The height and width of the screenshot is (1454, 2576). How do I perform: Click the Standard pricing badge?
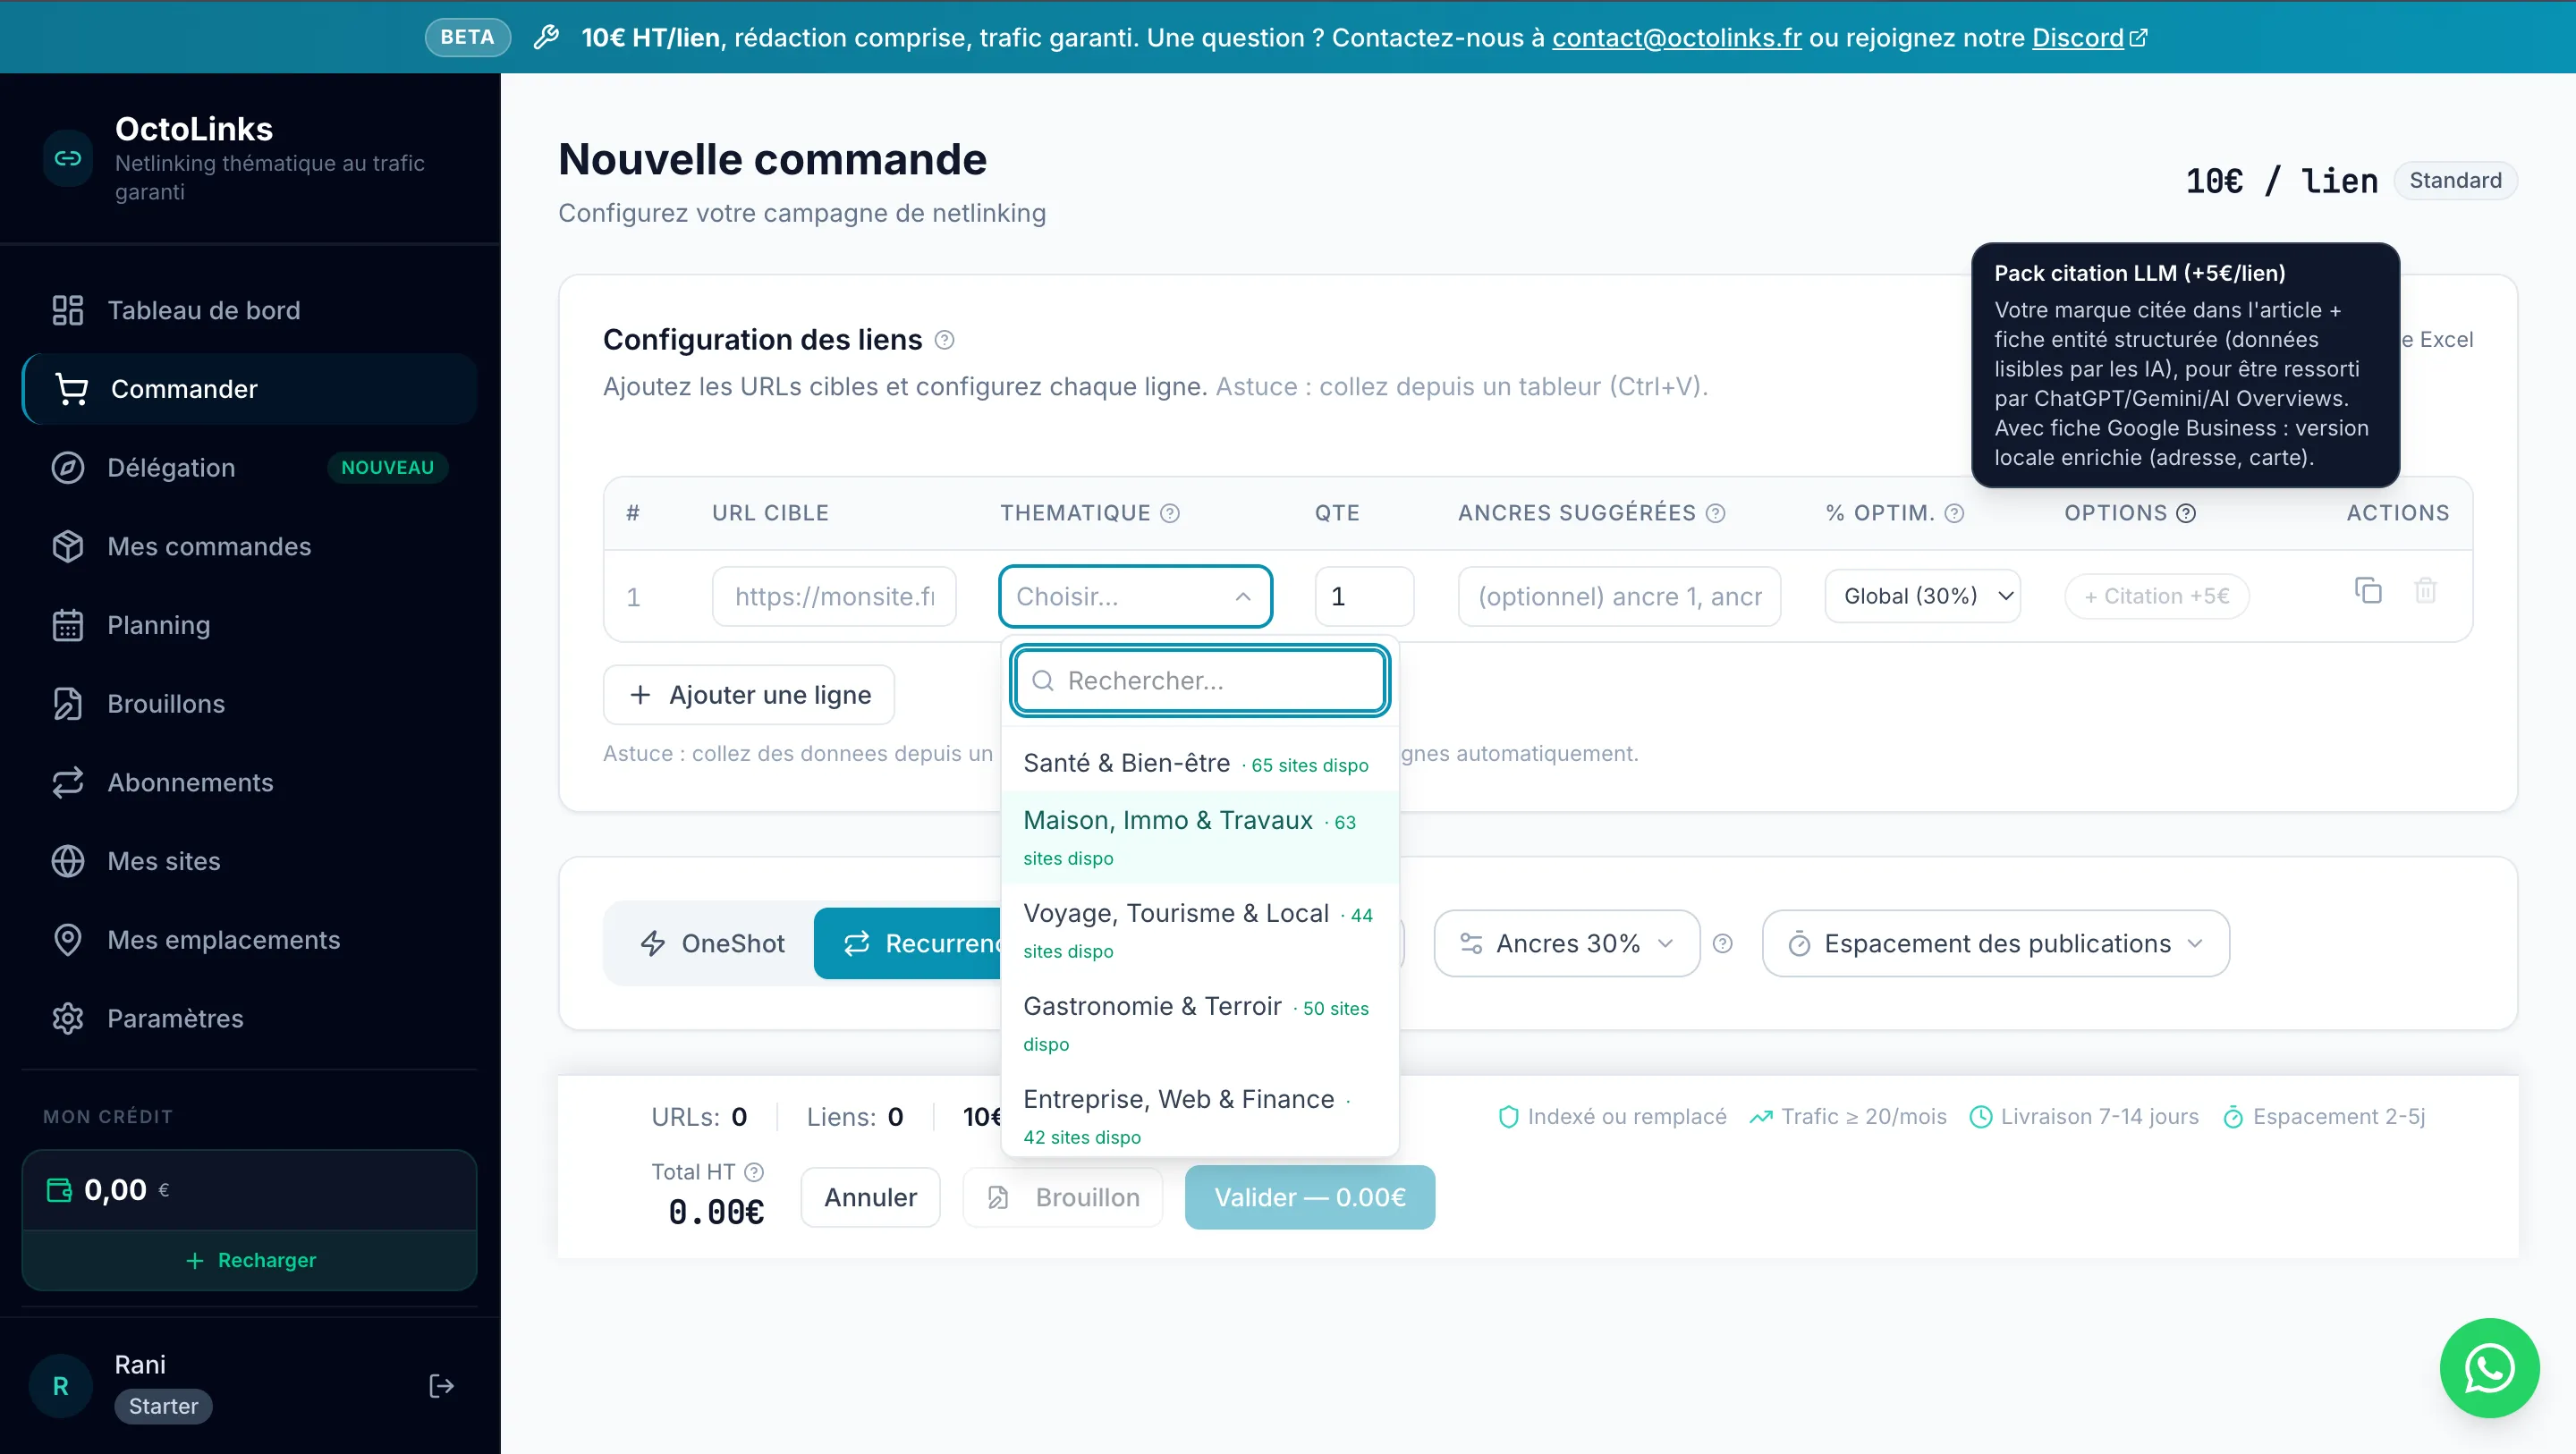click(x=2456, y=181)
